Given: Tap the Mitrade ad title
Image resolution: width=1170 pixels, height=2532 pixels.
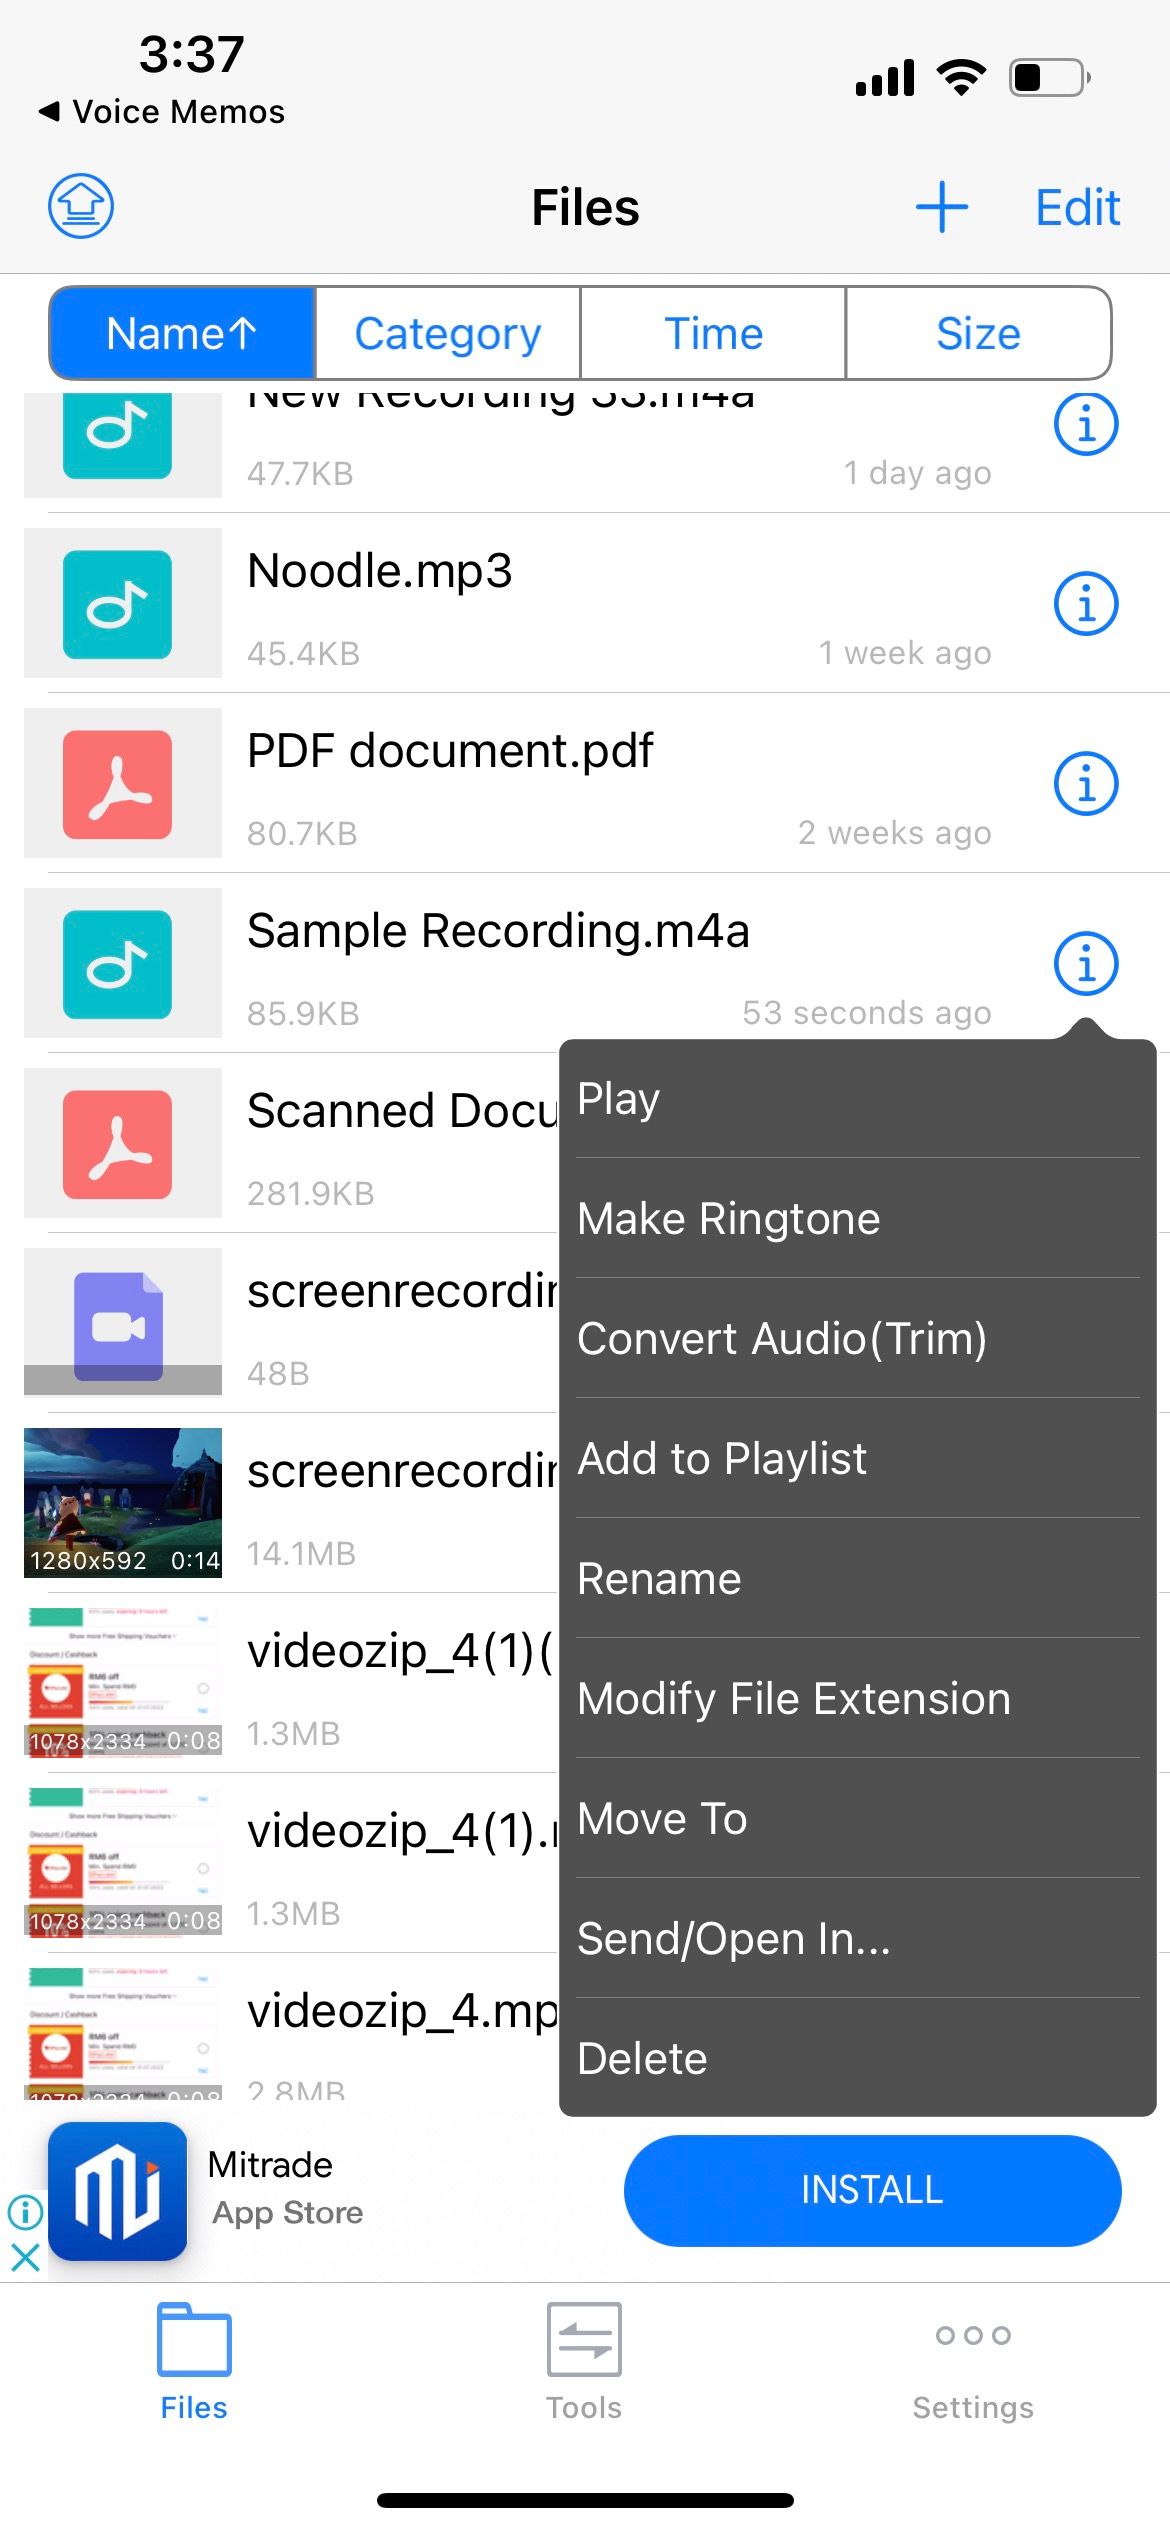Looking at the screenshot, I should pyautogui.click(x=270, y=2164).
